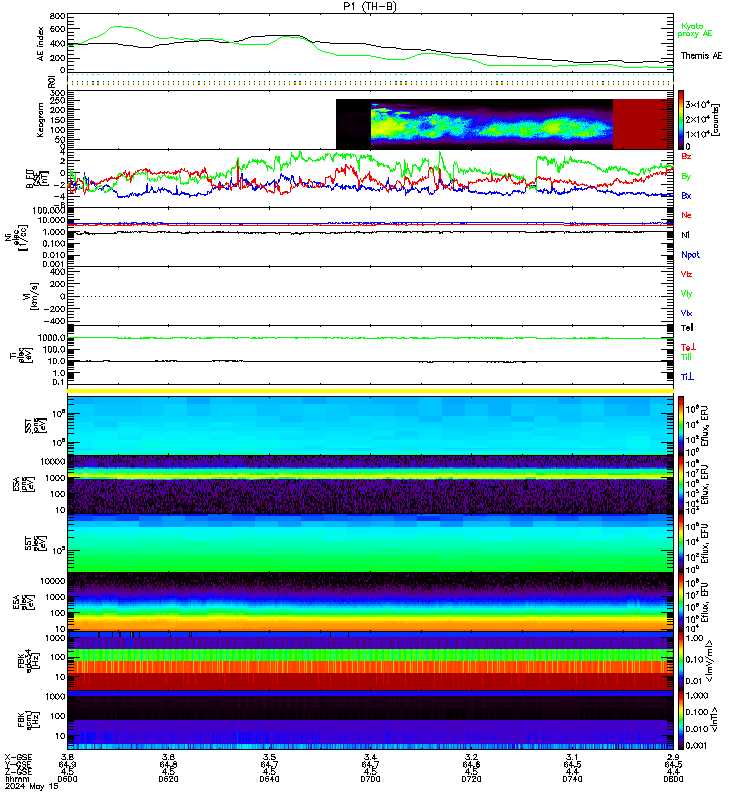Click the date "2024 May 15"
This screenshot has width=750, height=800.
(32, 786)
